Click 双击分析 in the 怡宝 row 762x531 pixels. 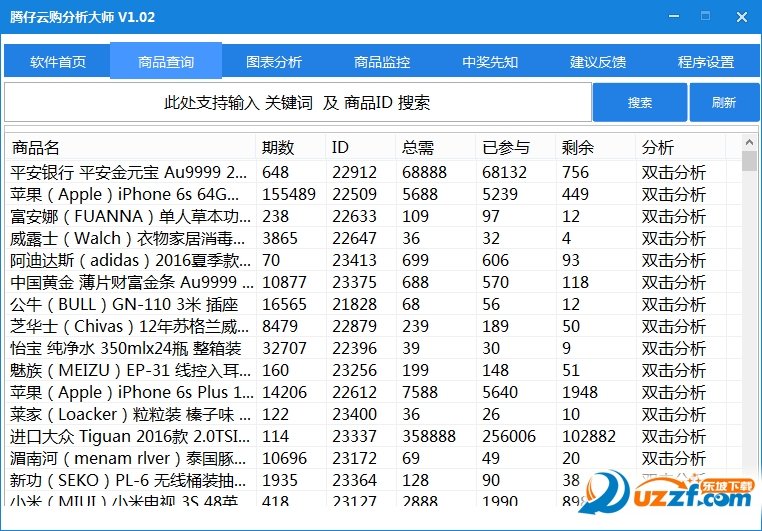pyautogui.click(x=674, y=348)
